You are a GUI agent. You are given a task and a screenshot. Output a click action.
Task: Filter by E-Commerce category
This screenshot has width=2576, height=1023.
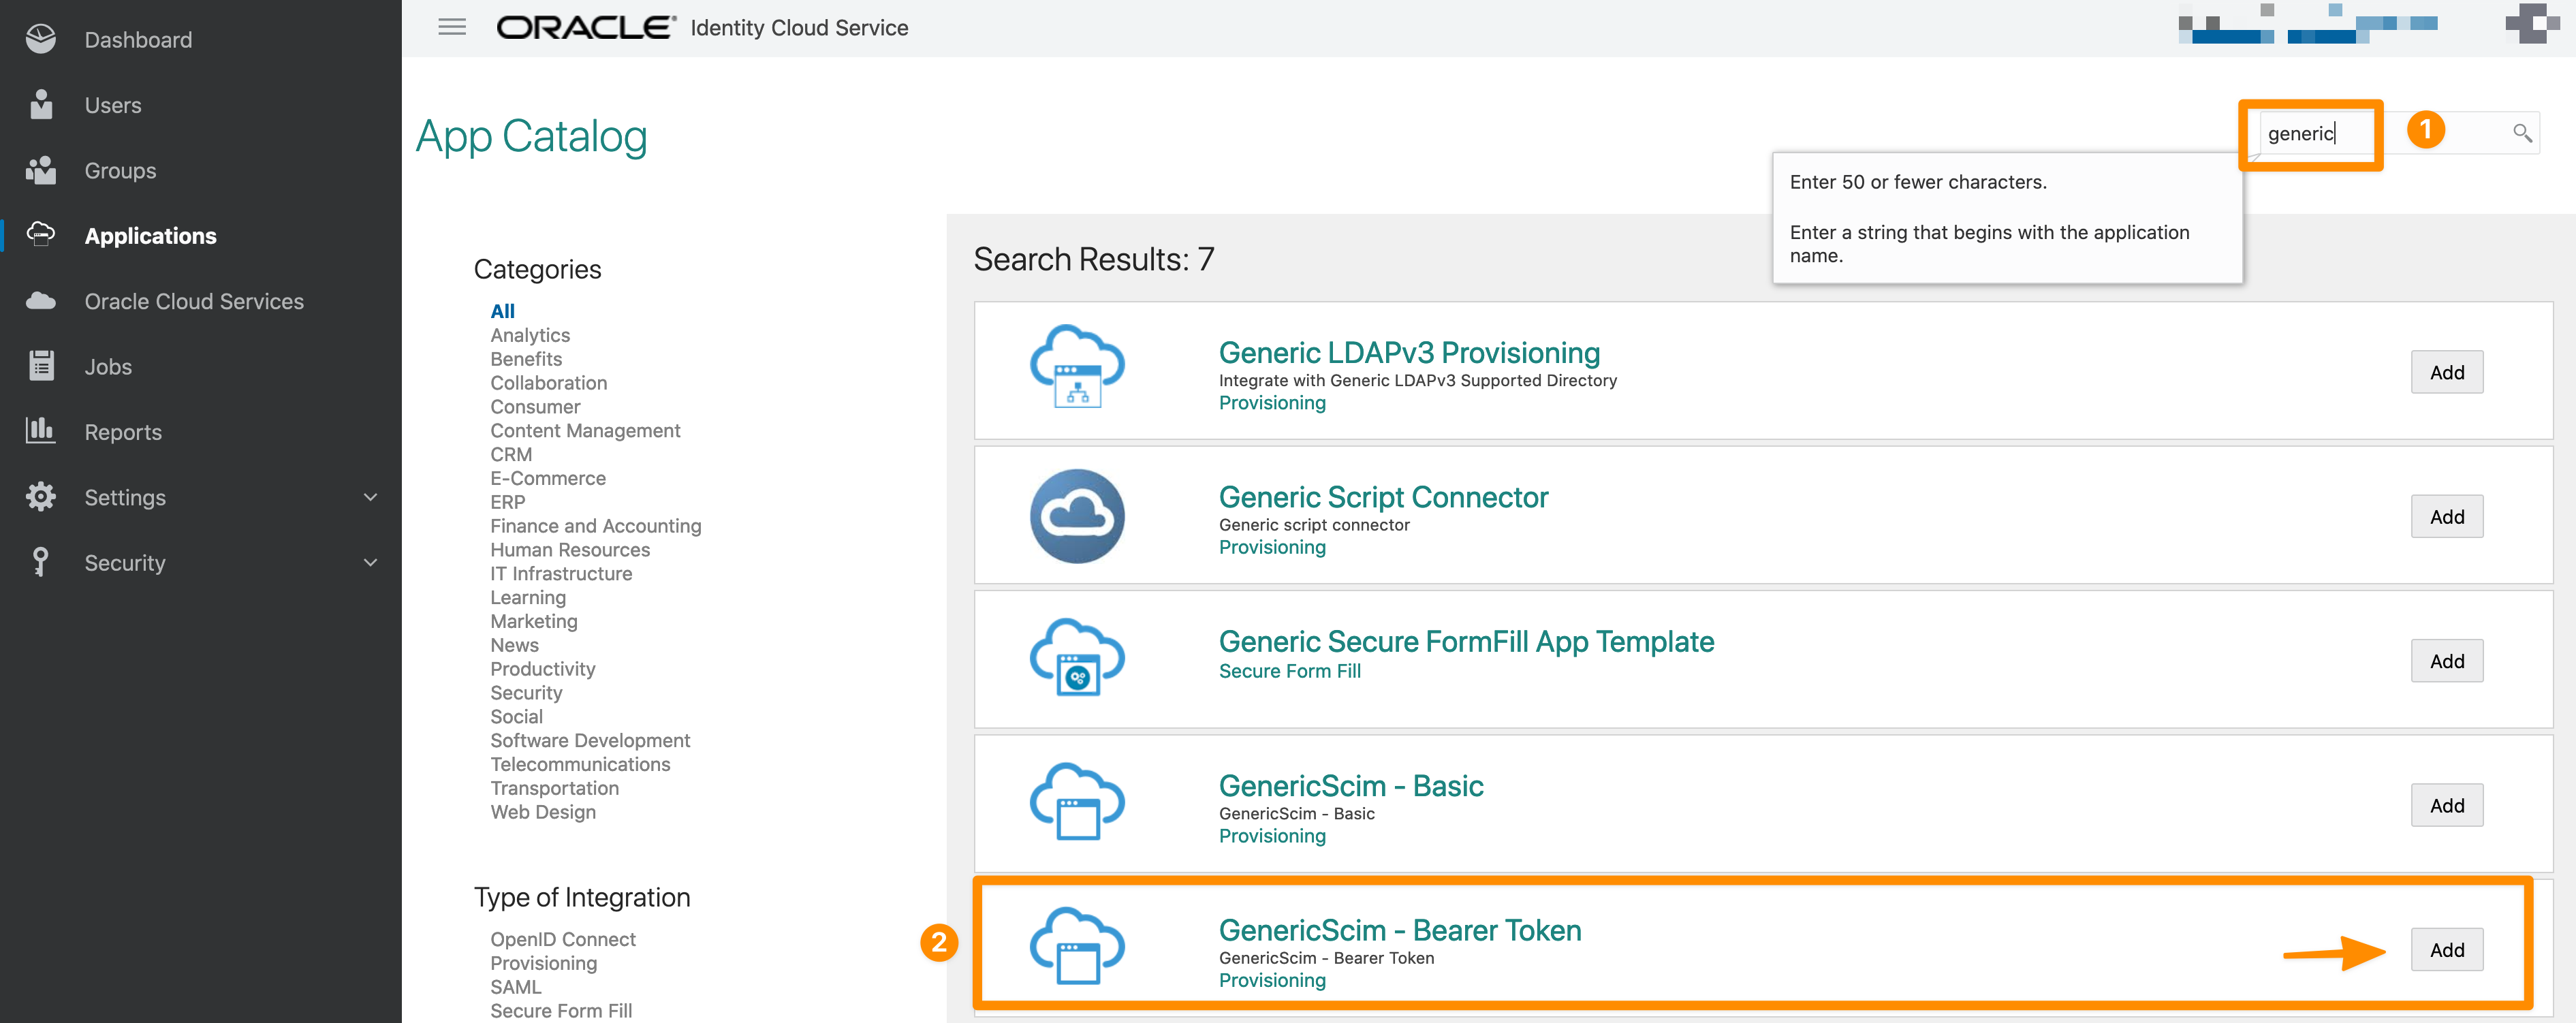pos(548,478)
